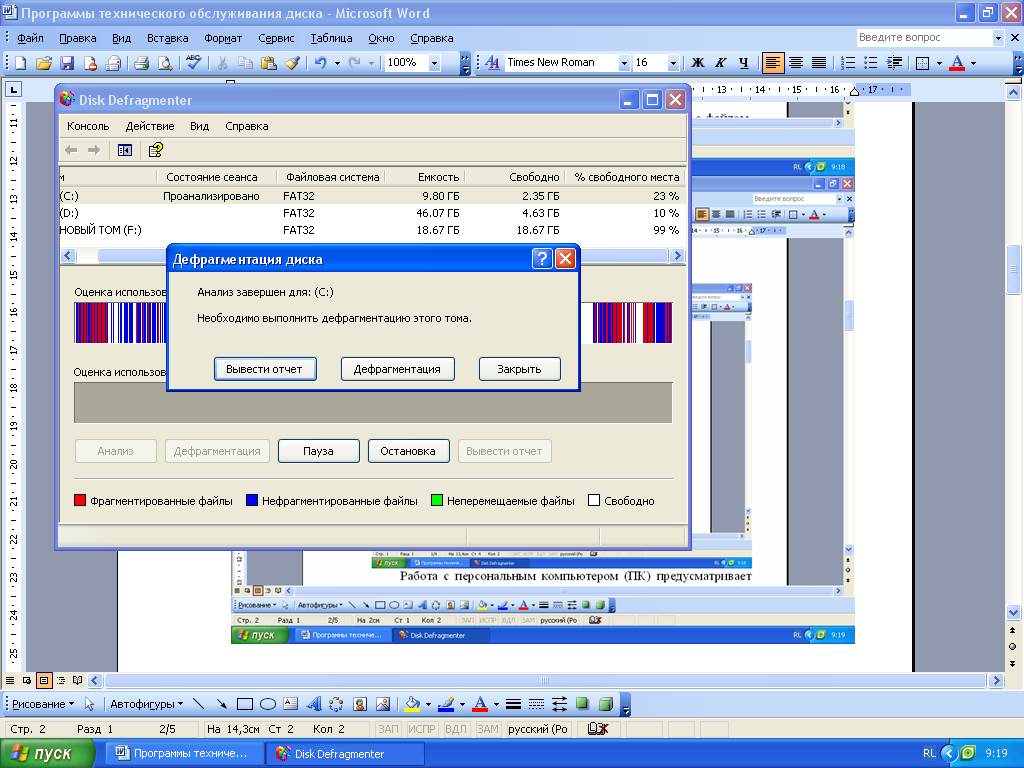1024x768 pixels.
Task: Toggle console tree icon in Disk Defragmenter
Action: click(125, 150)
